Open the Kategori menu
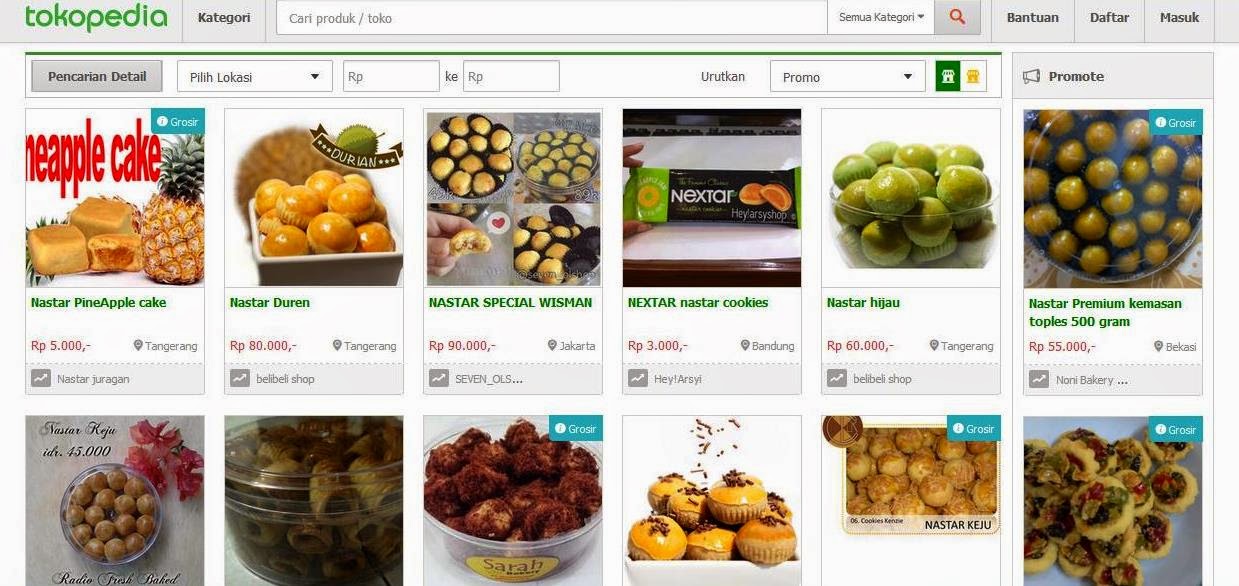 pyautogui.click(x=224, y=17)
